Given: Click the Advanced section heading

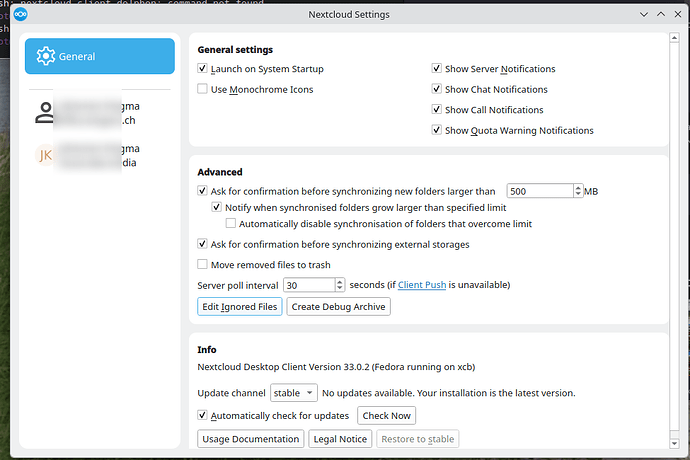Looking at the screenshot, I should point(220,172).
